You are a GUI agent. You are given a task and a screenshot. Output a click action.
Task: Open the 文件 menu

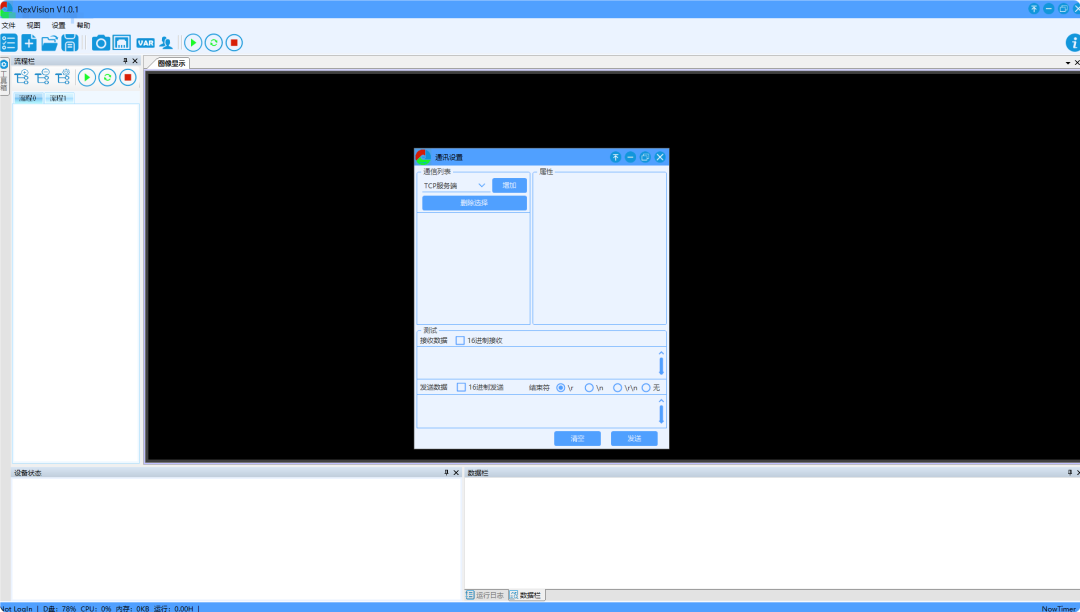pos(8,25)
